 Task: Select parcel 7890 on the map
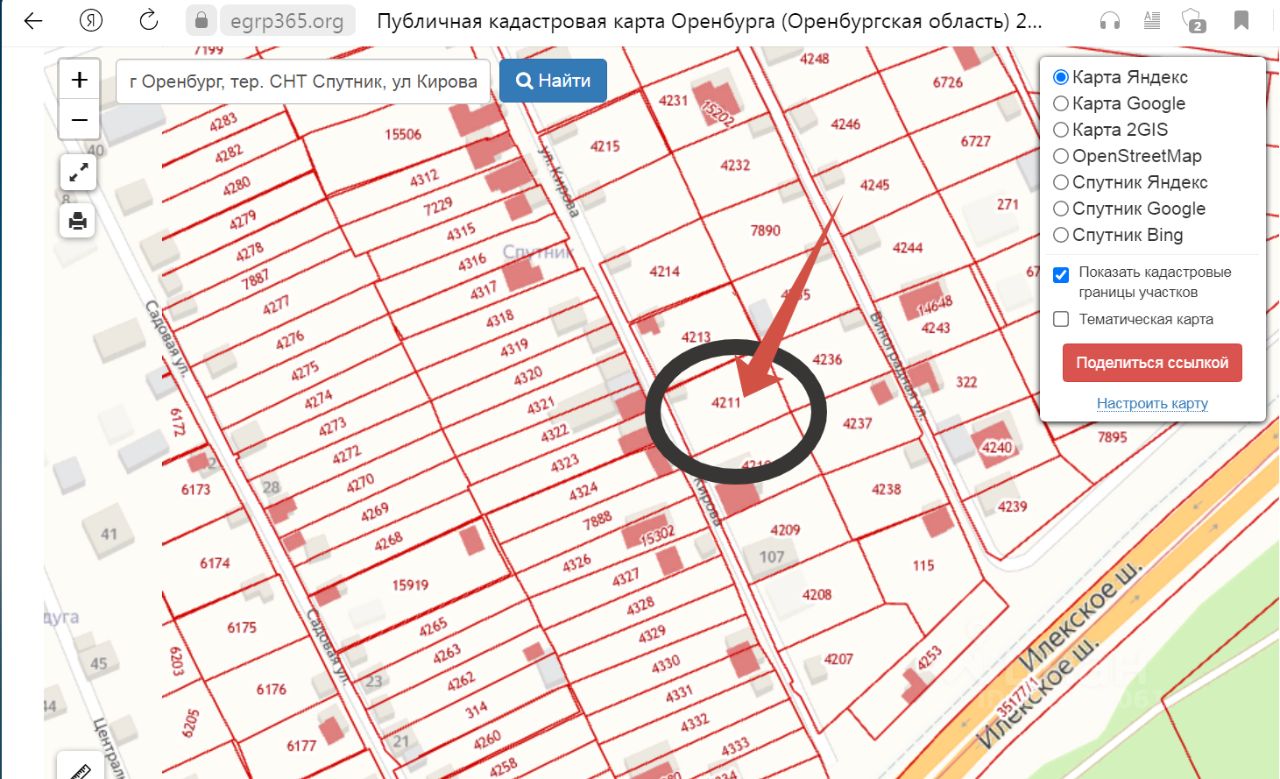[x=764, y=230]
